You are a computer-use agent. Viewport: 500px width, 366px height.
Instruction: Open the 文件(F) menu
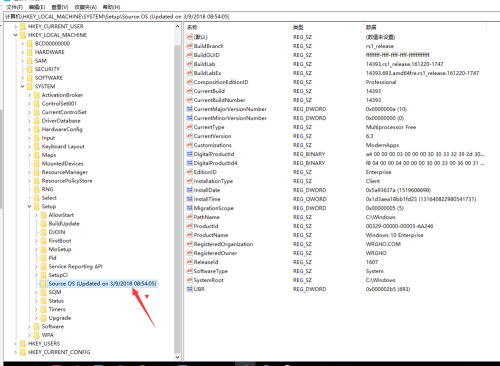click(x=14, y=7)
